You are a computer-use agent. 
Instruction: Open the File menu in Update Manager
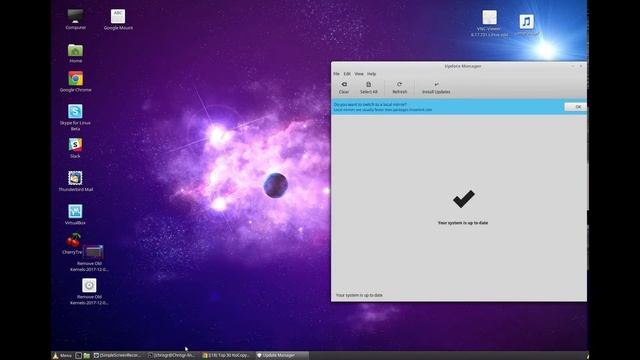click(x=336, y=74)
